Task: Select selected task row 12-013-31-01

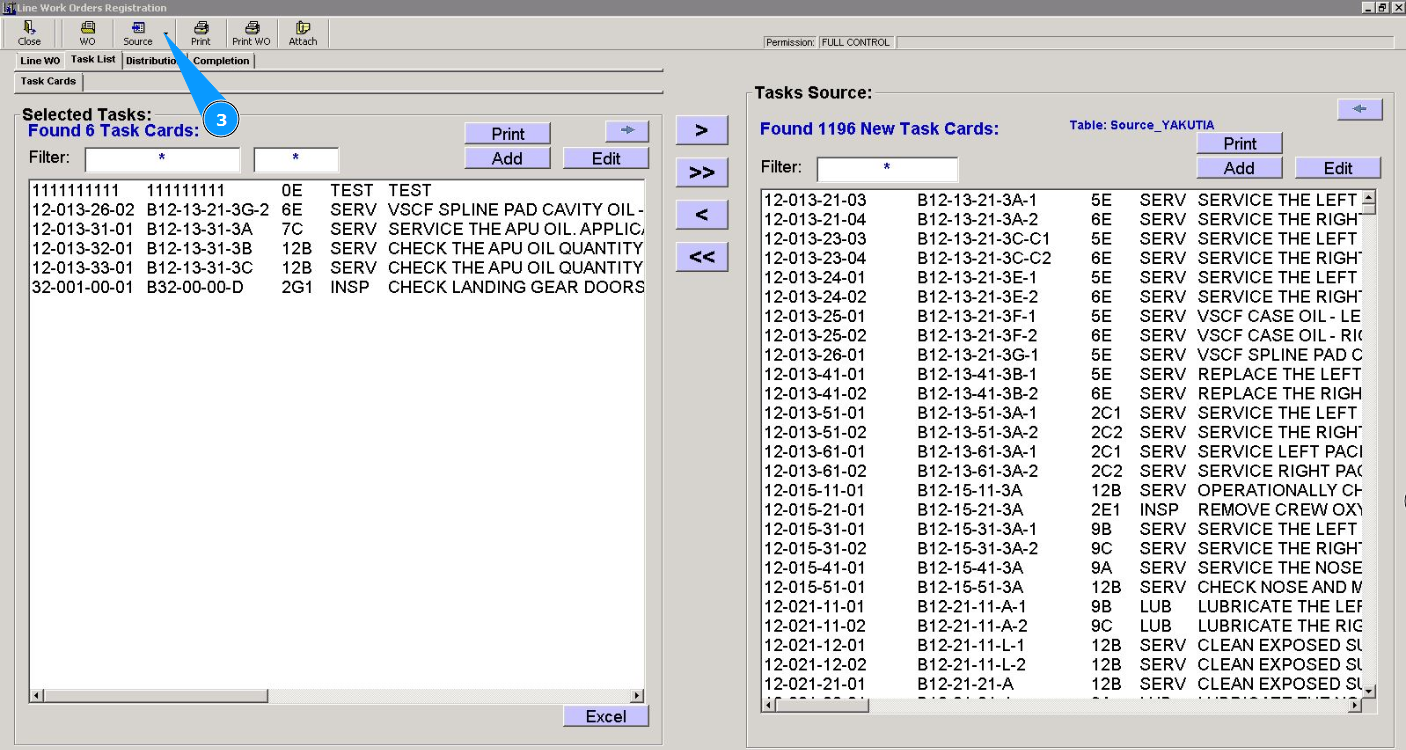Action: (337, 229)
